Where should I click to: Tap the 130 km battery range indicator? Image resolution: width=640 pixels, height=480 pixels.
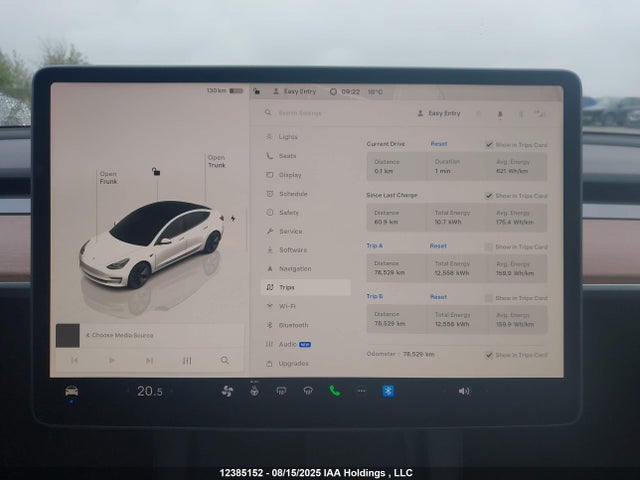[224, 90]
